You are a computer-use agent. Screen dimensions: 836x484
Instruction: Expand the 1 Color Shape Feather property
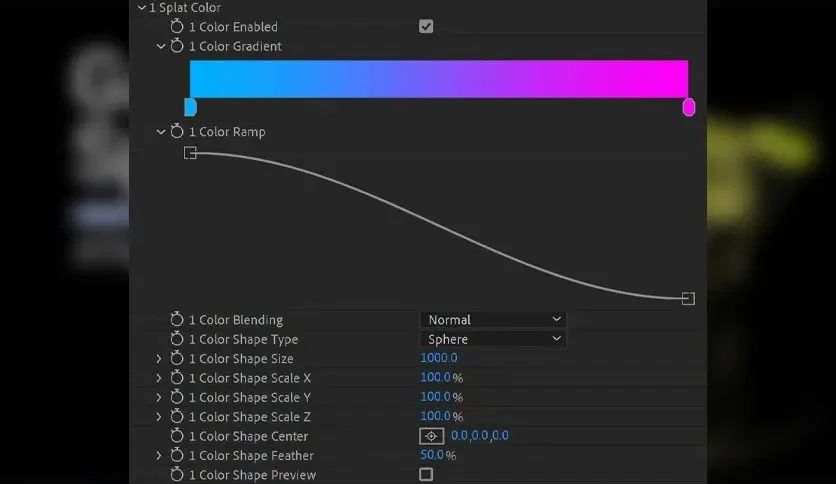[158, 455]
